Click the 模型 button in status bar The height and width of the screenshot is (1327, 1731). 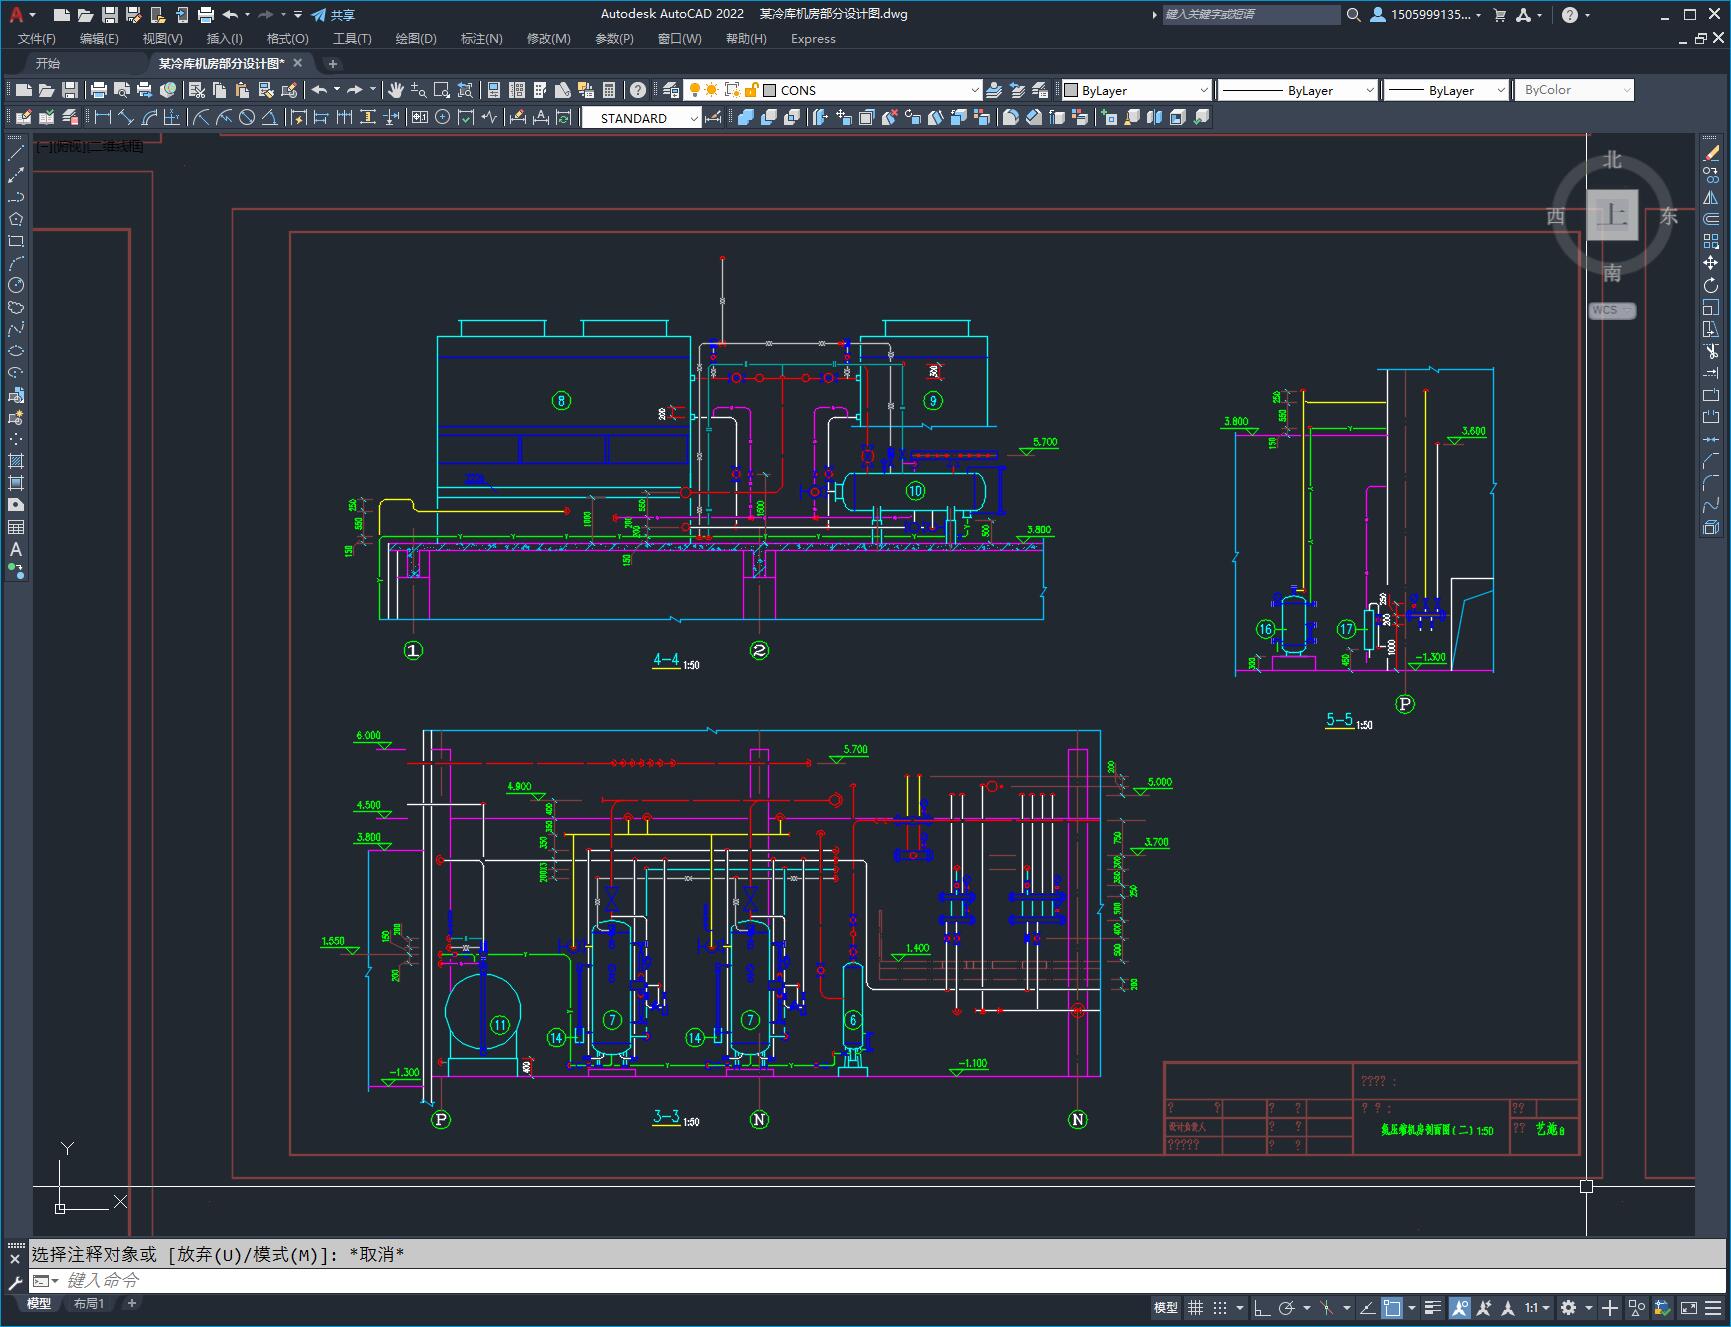pyautogui.click(x=1166, y=1307)
